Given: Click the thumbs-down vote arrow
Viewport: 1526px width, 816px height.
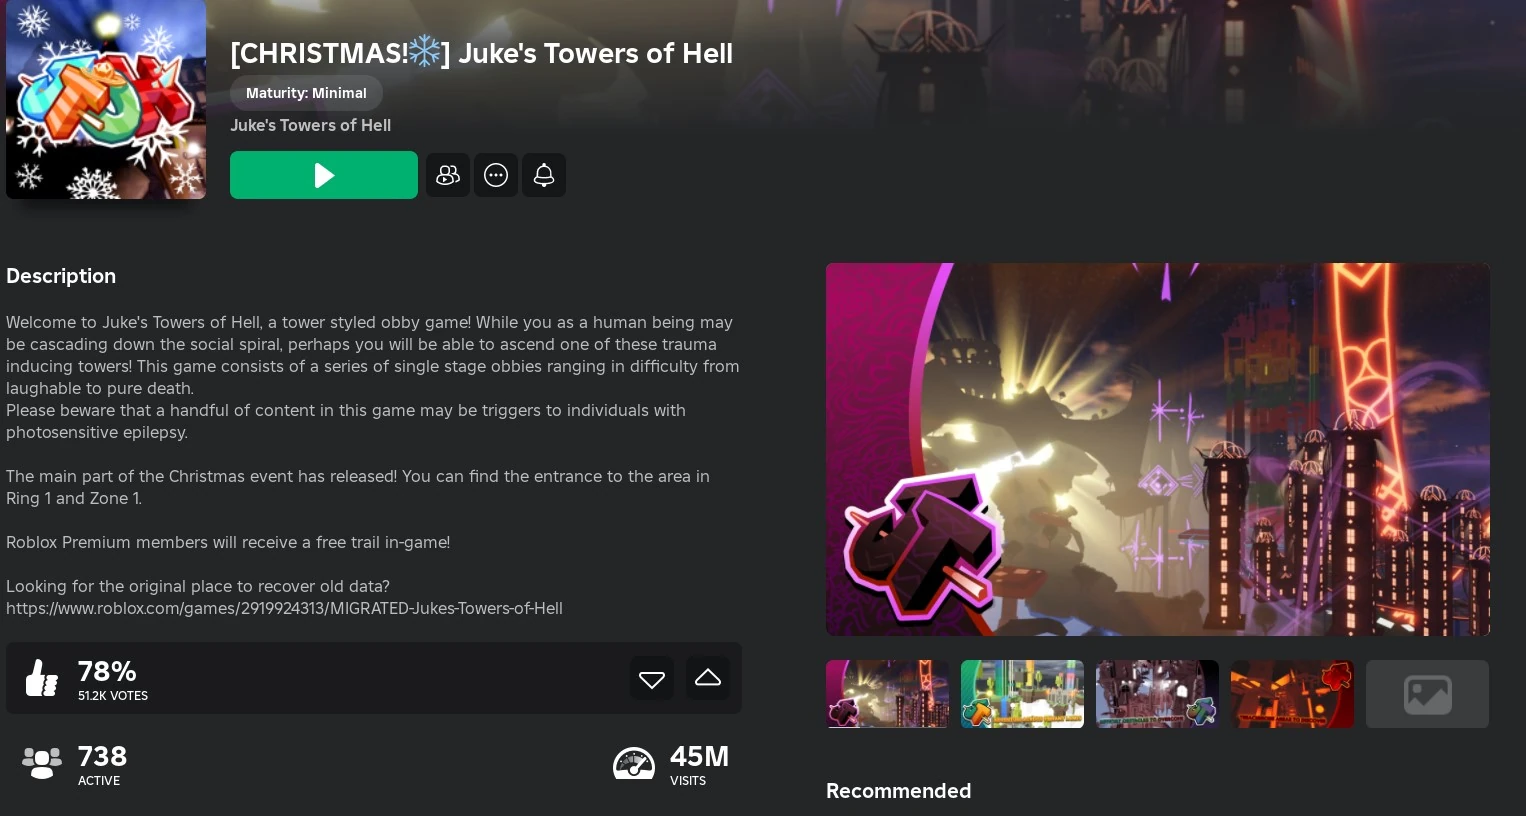Looking at the screenshot, I should point(652,678).
